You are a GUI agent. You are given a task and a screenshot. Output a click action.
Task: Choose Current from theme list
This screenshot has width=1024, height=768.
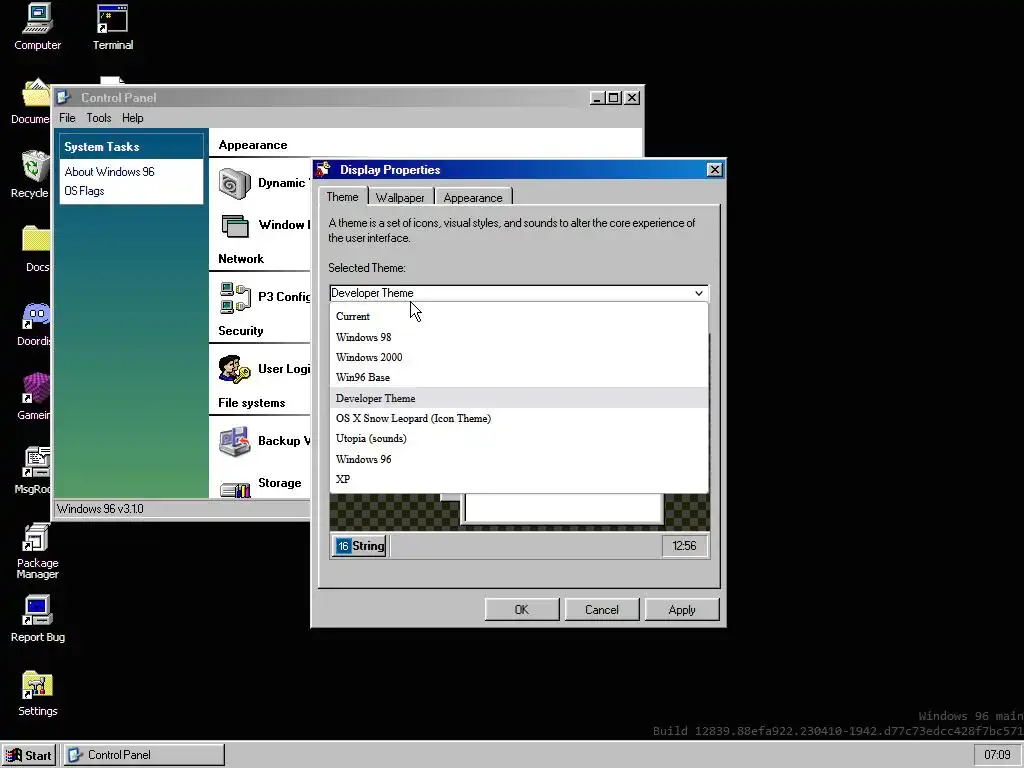519,316
